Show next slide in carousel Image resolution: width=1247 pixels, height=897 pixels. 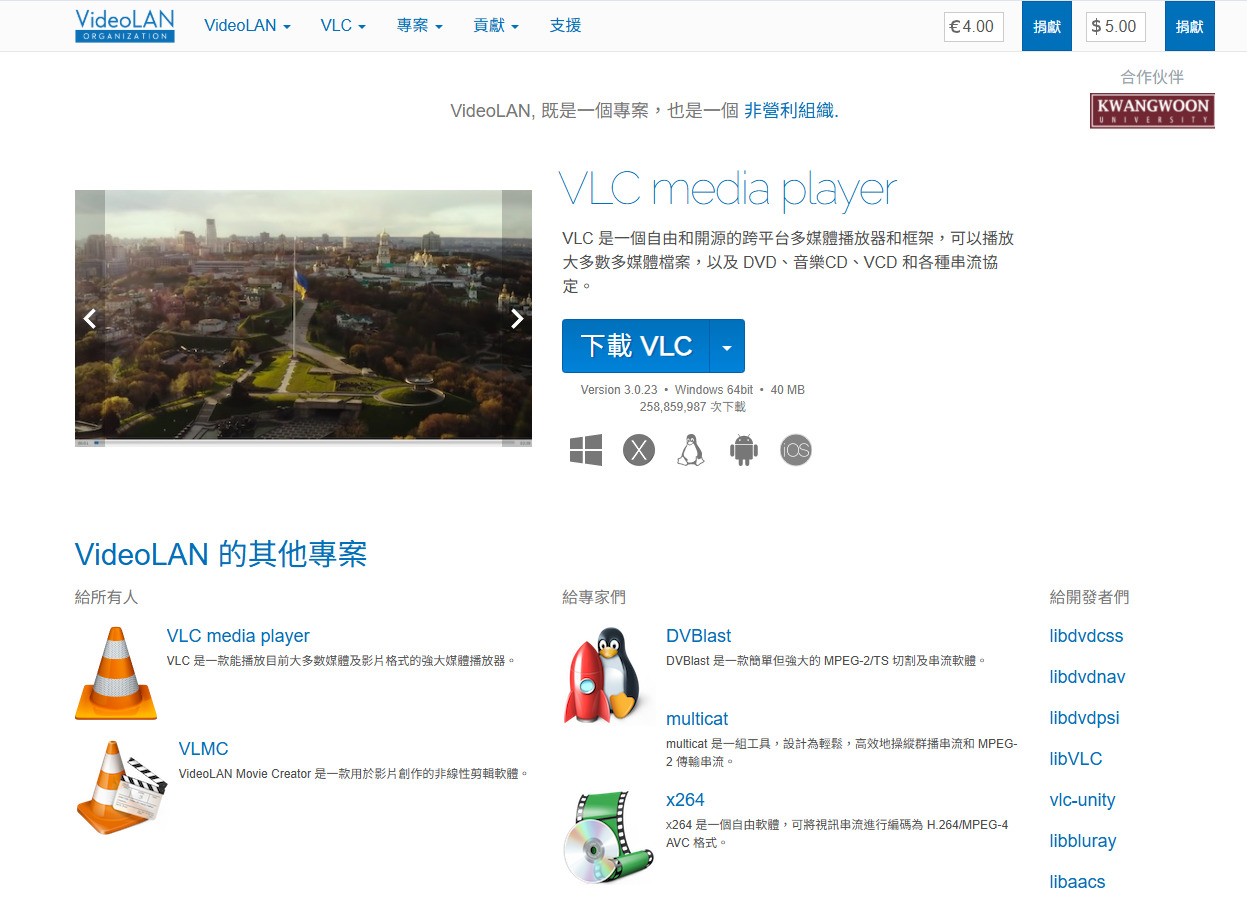coord(517,319)
